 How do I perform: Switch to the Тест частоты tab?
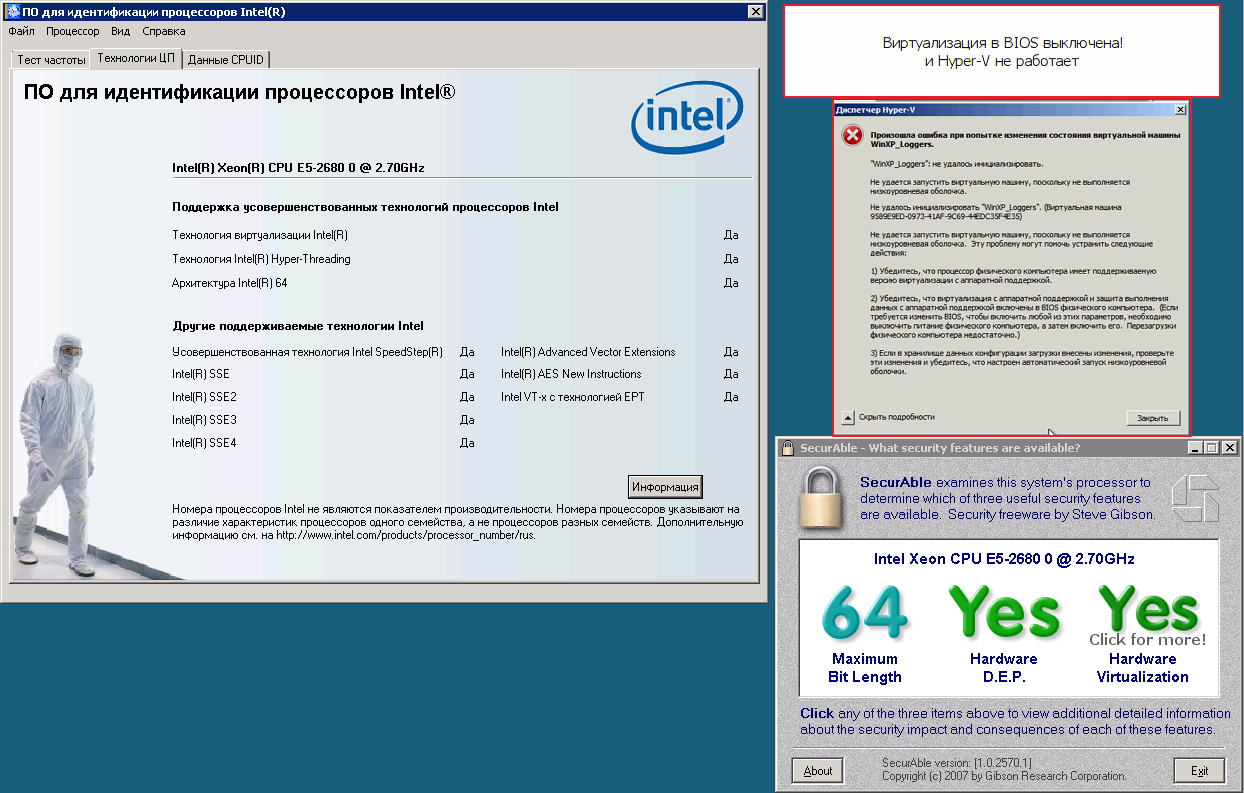coord(51,60)
